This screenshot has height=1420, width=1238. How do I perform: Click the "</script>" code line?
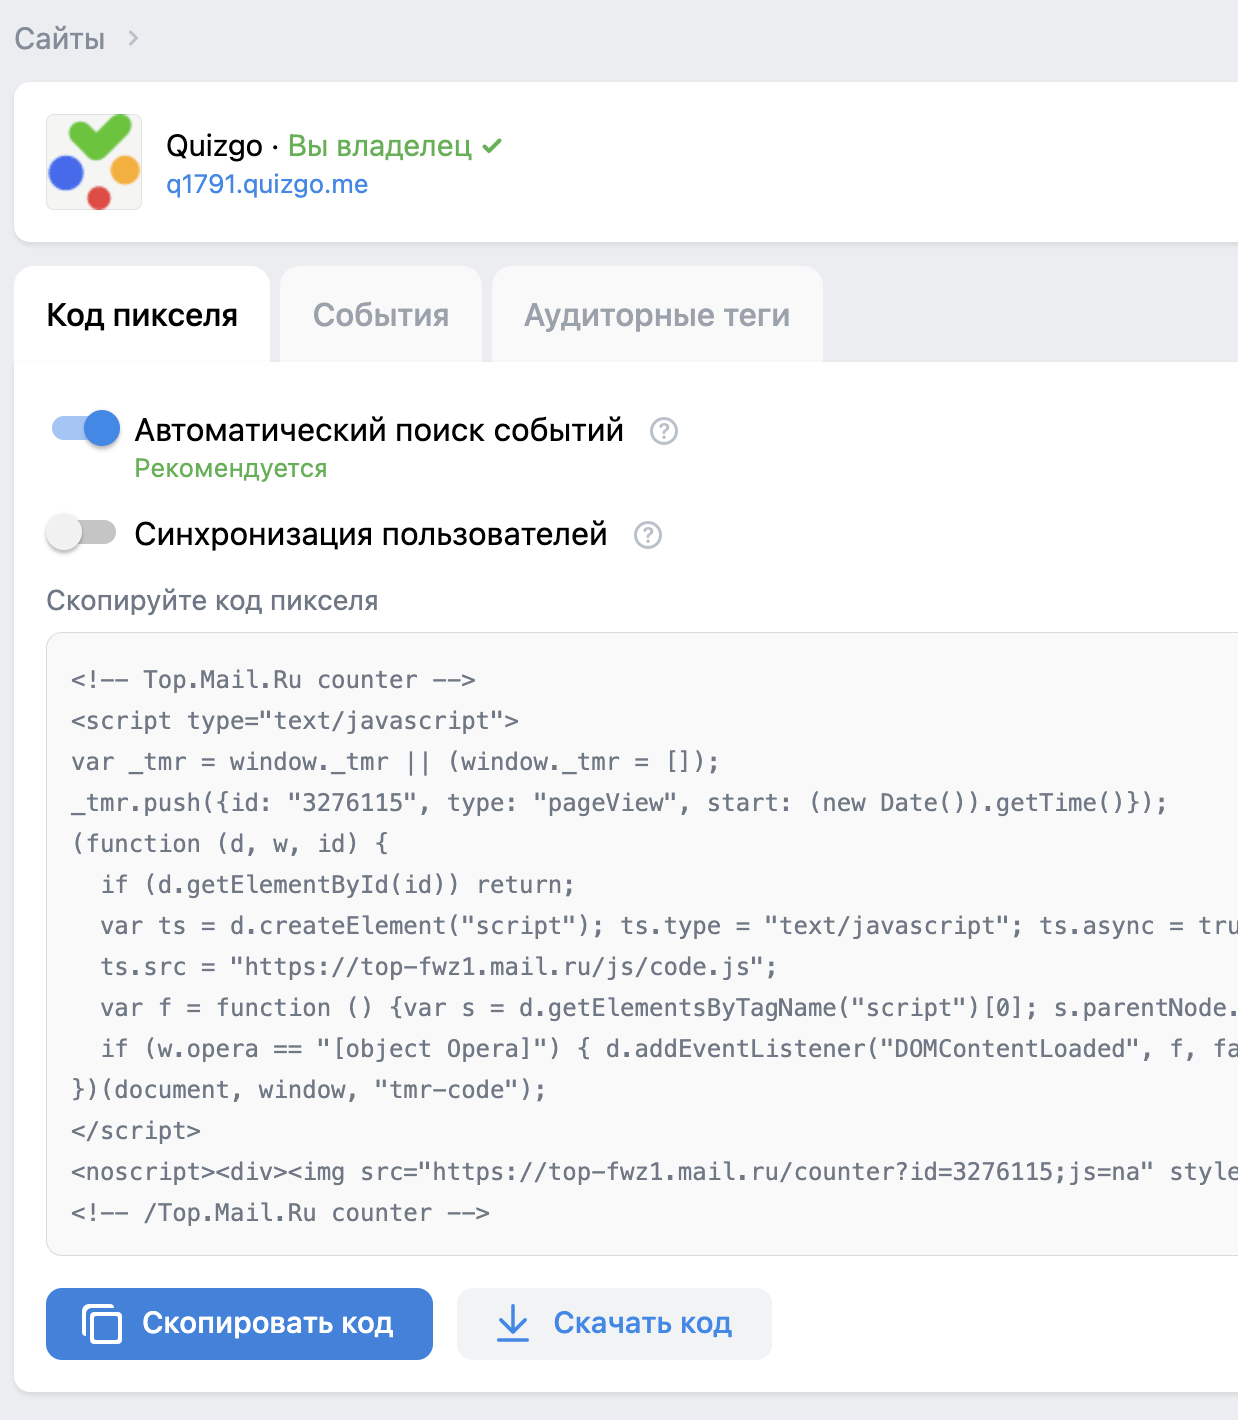point(136,1131)
